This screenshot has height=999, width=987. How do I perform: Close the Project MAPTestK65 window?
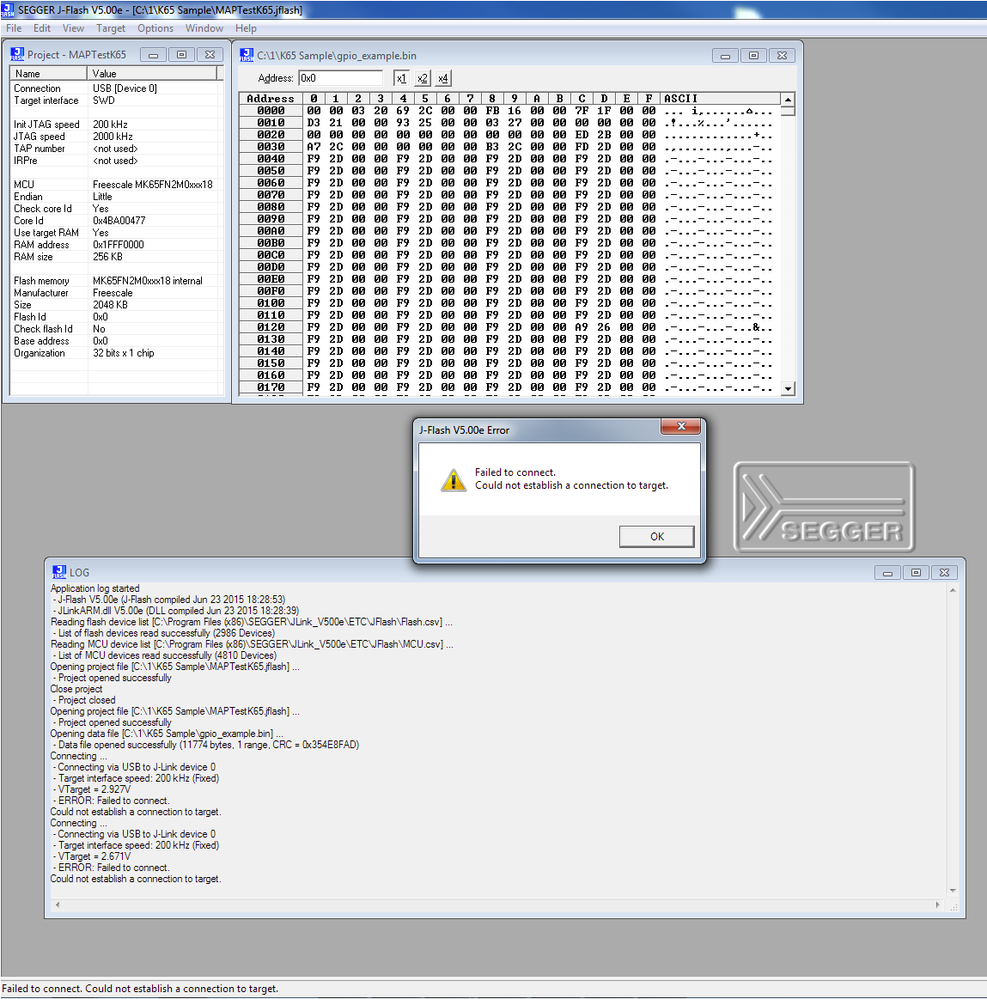coord(210,55)
